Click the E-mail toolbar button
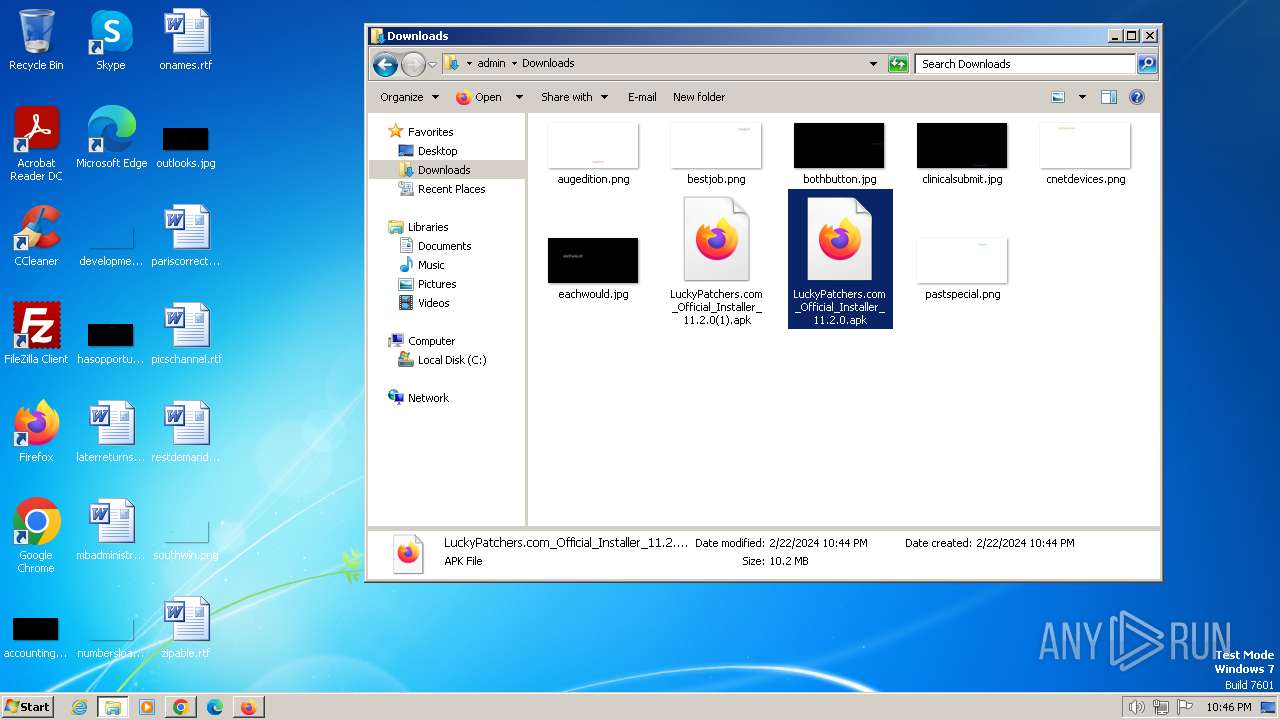 coord(642,97)
